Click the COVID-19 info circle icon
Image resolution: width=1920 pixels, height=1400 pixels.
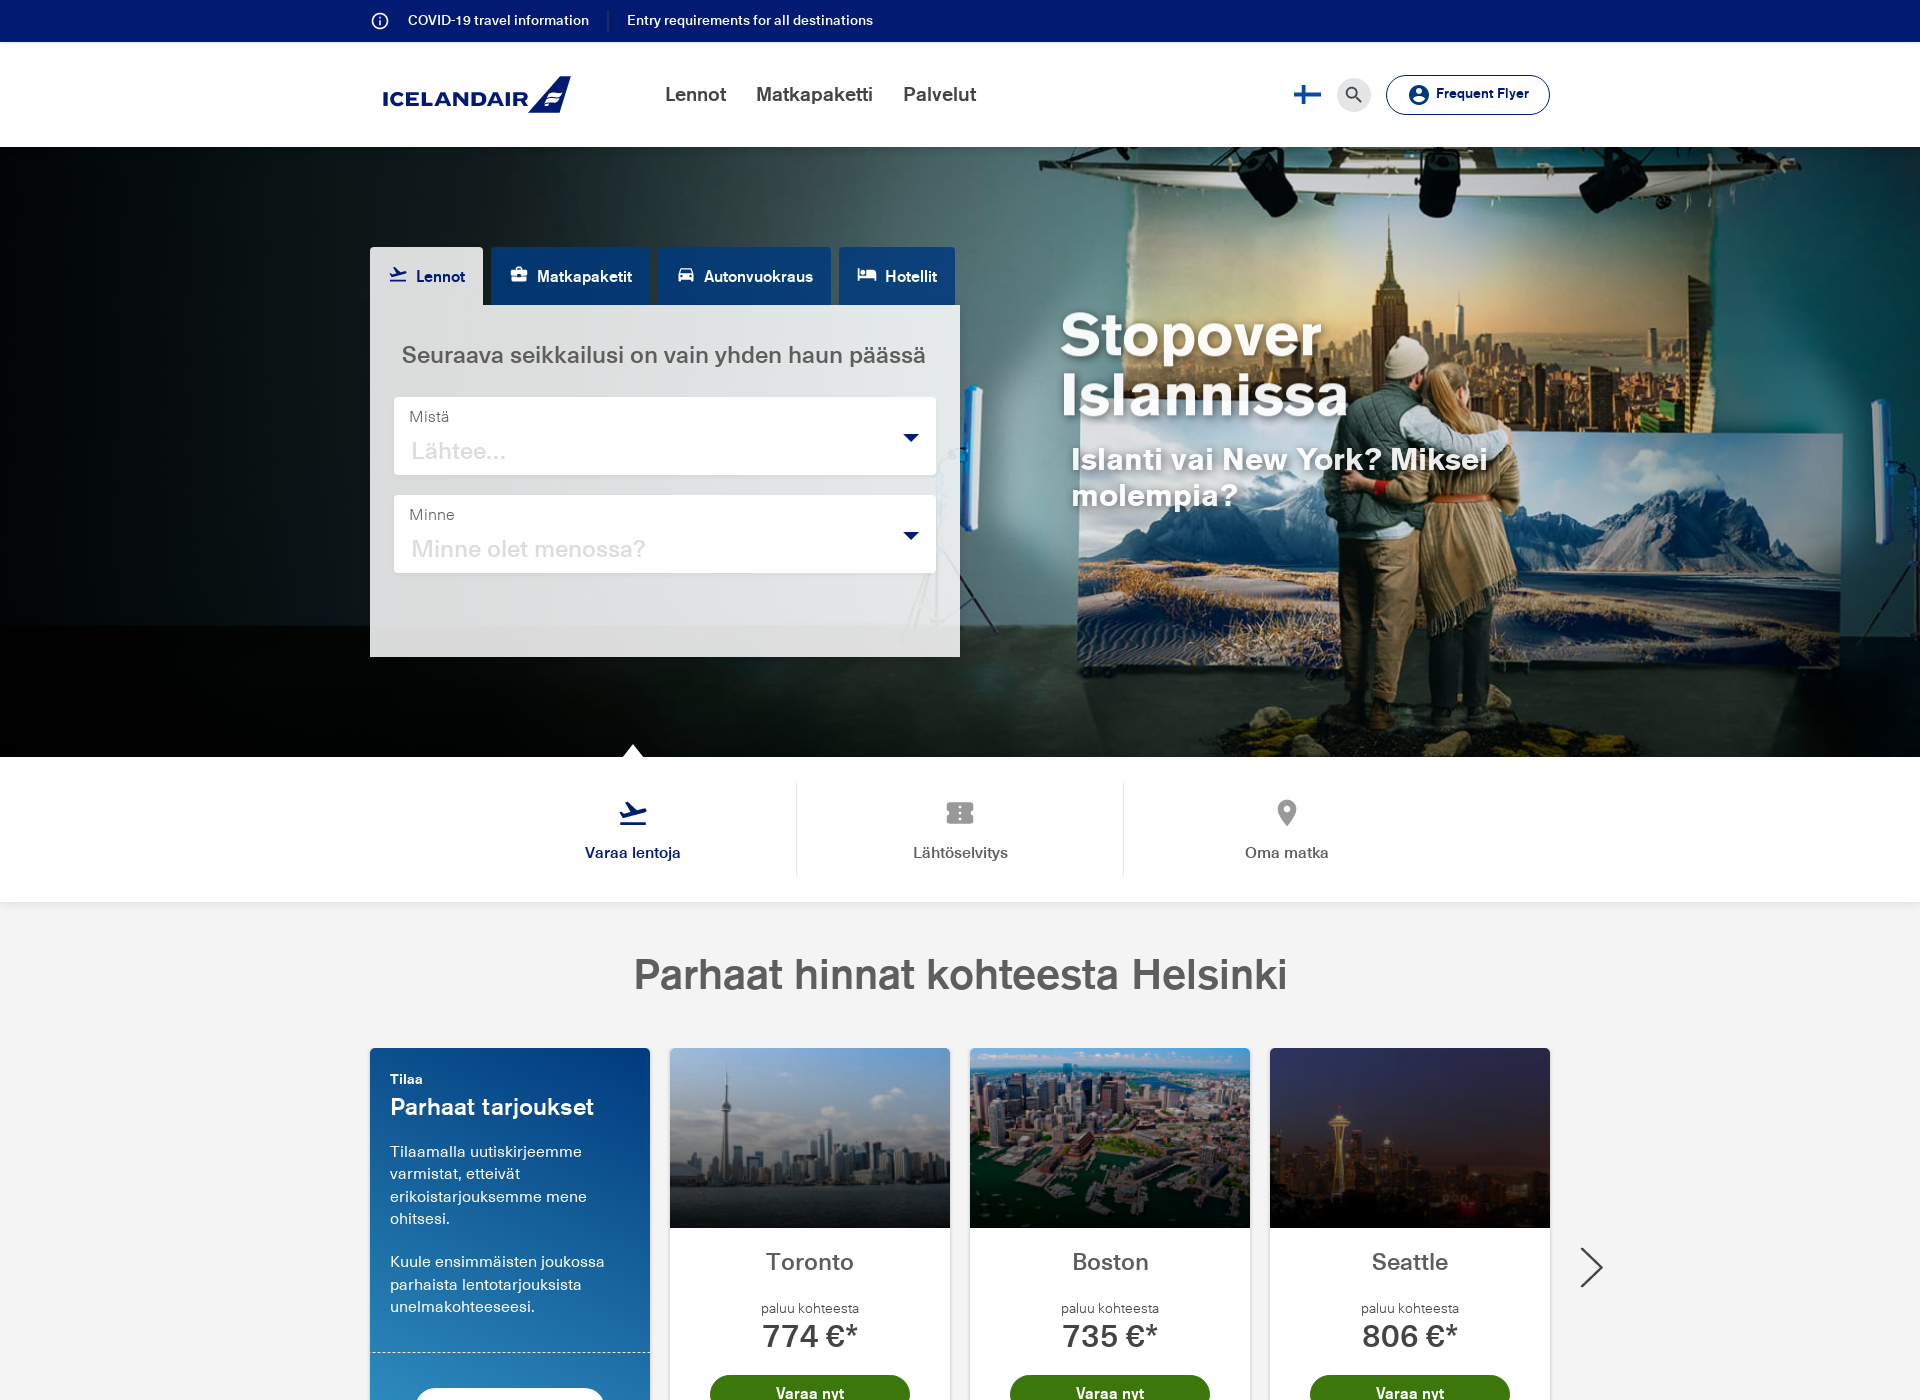pyautogui.click(x=380, y=21)
